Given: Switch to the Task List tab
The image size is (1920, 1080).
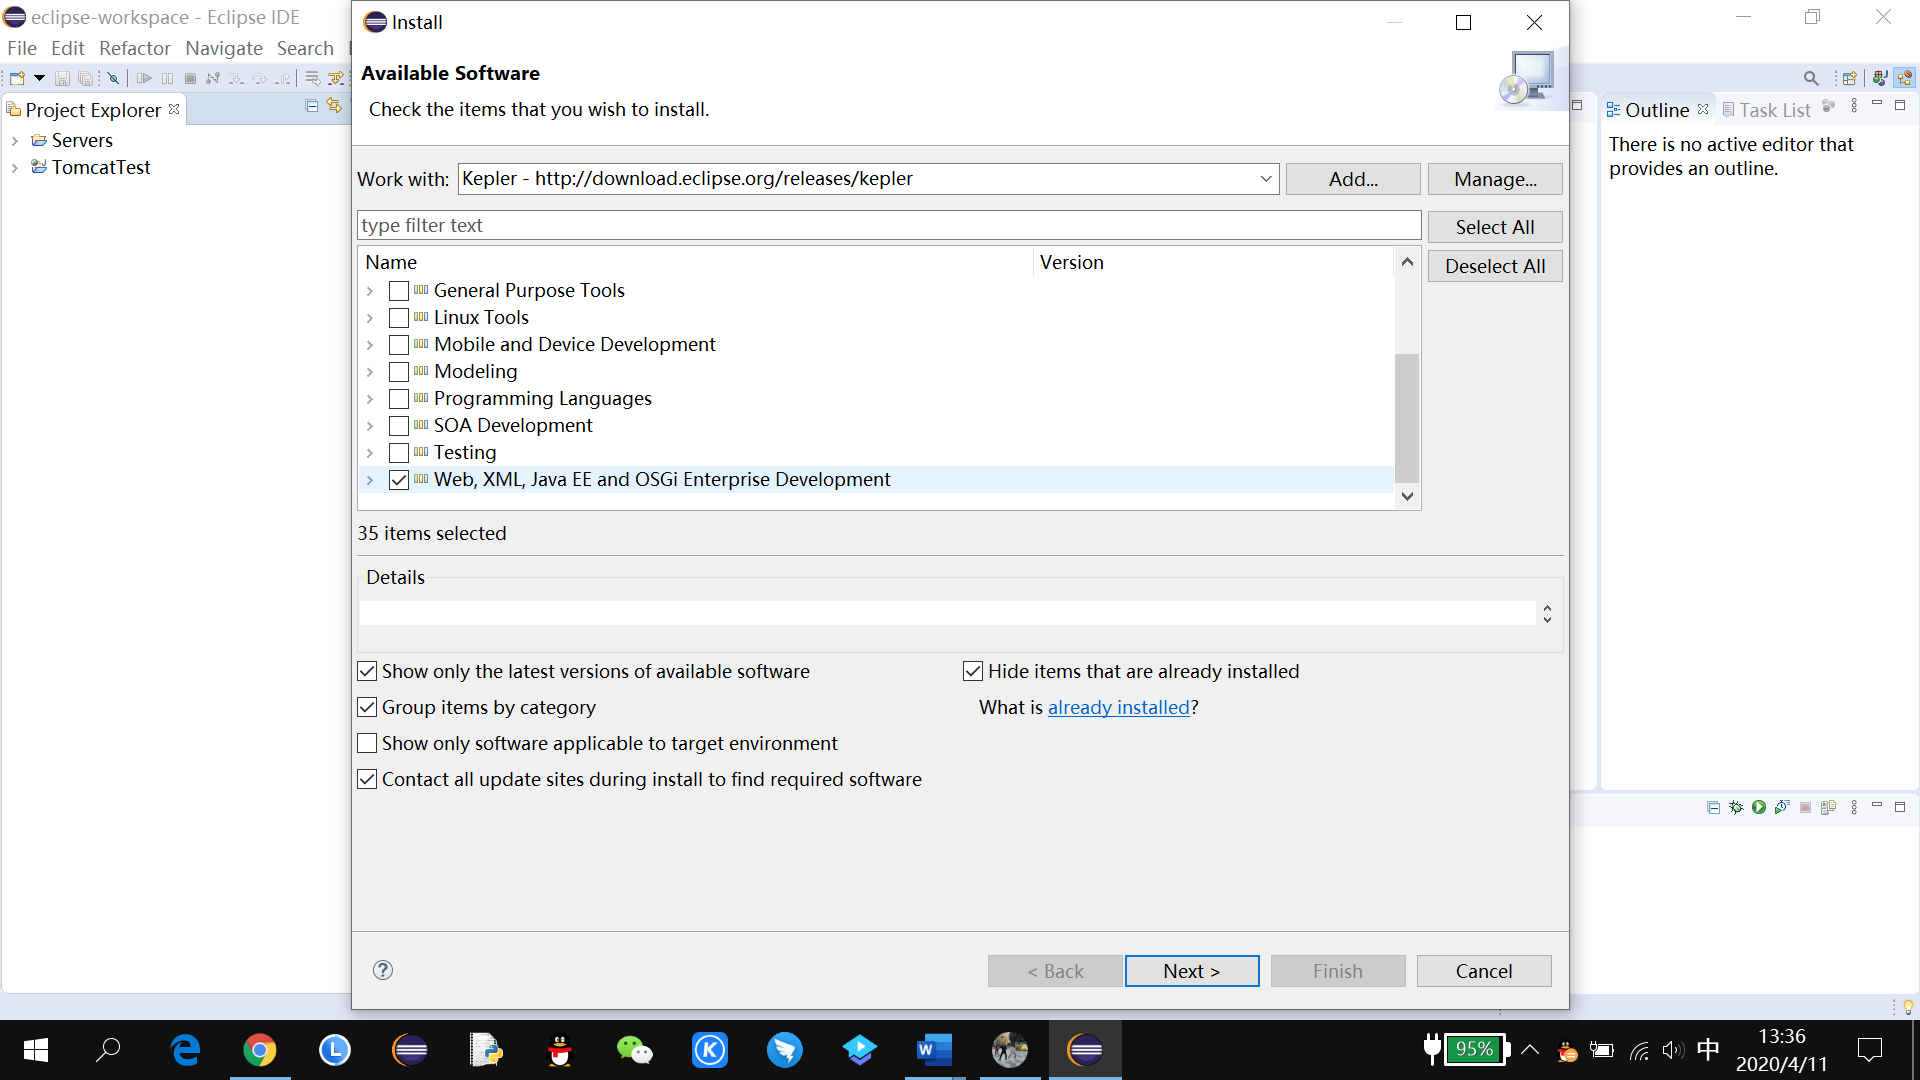Looking at the screenshot, I should [x=1773, y=110].
